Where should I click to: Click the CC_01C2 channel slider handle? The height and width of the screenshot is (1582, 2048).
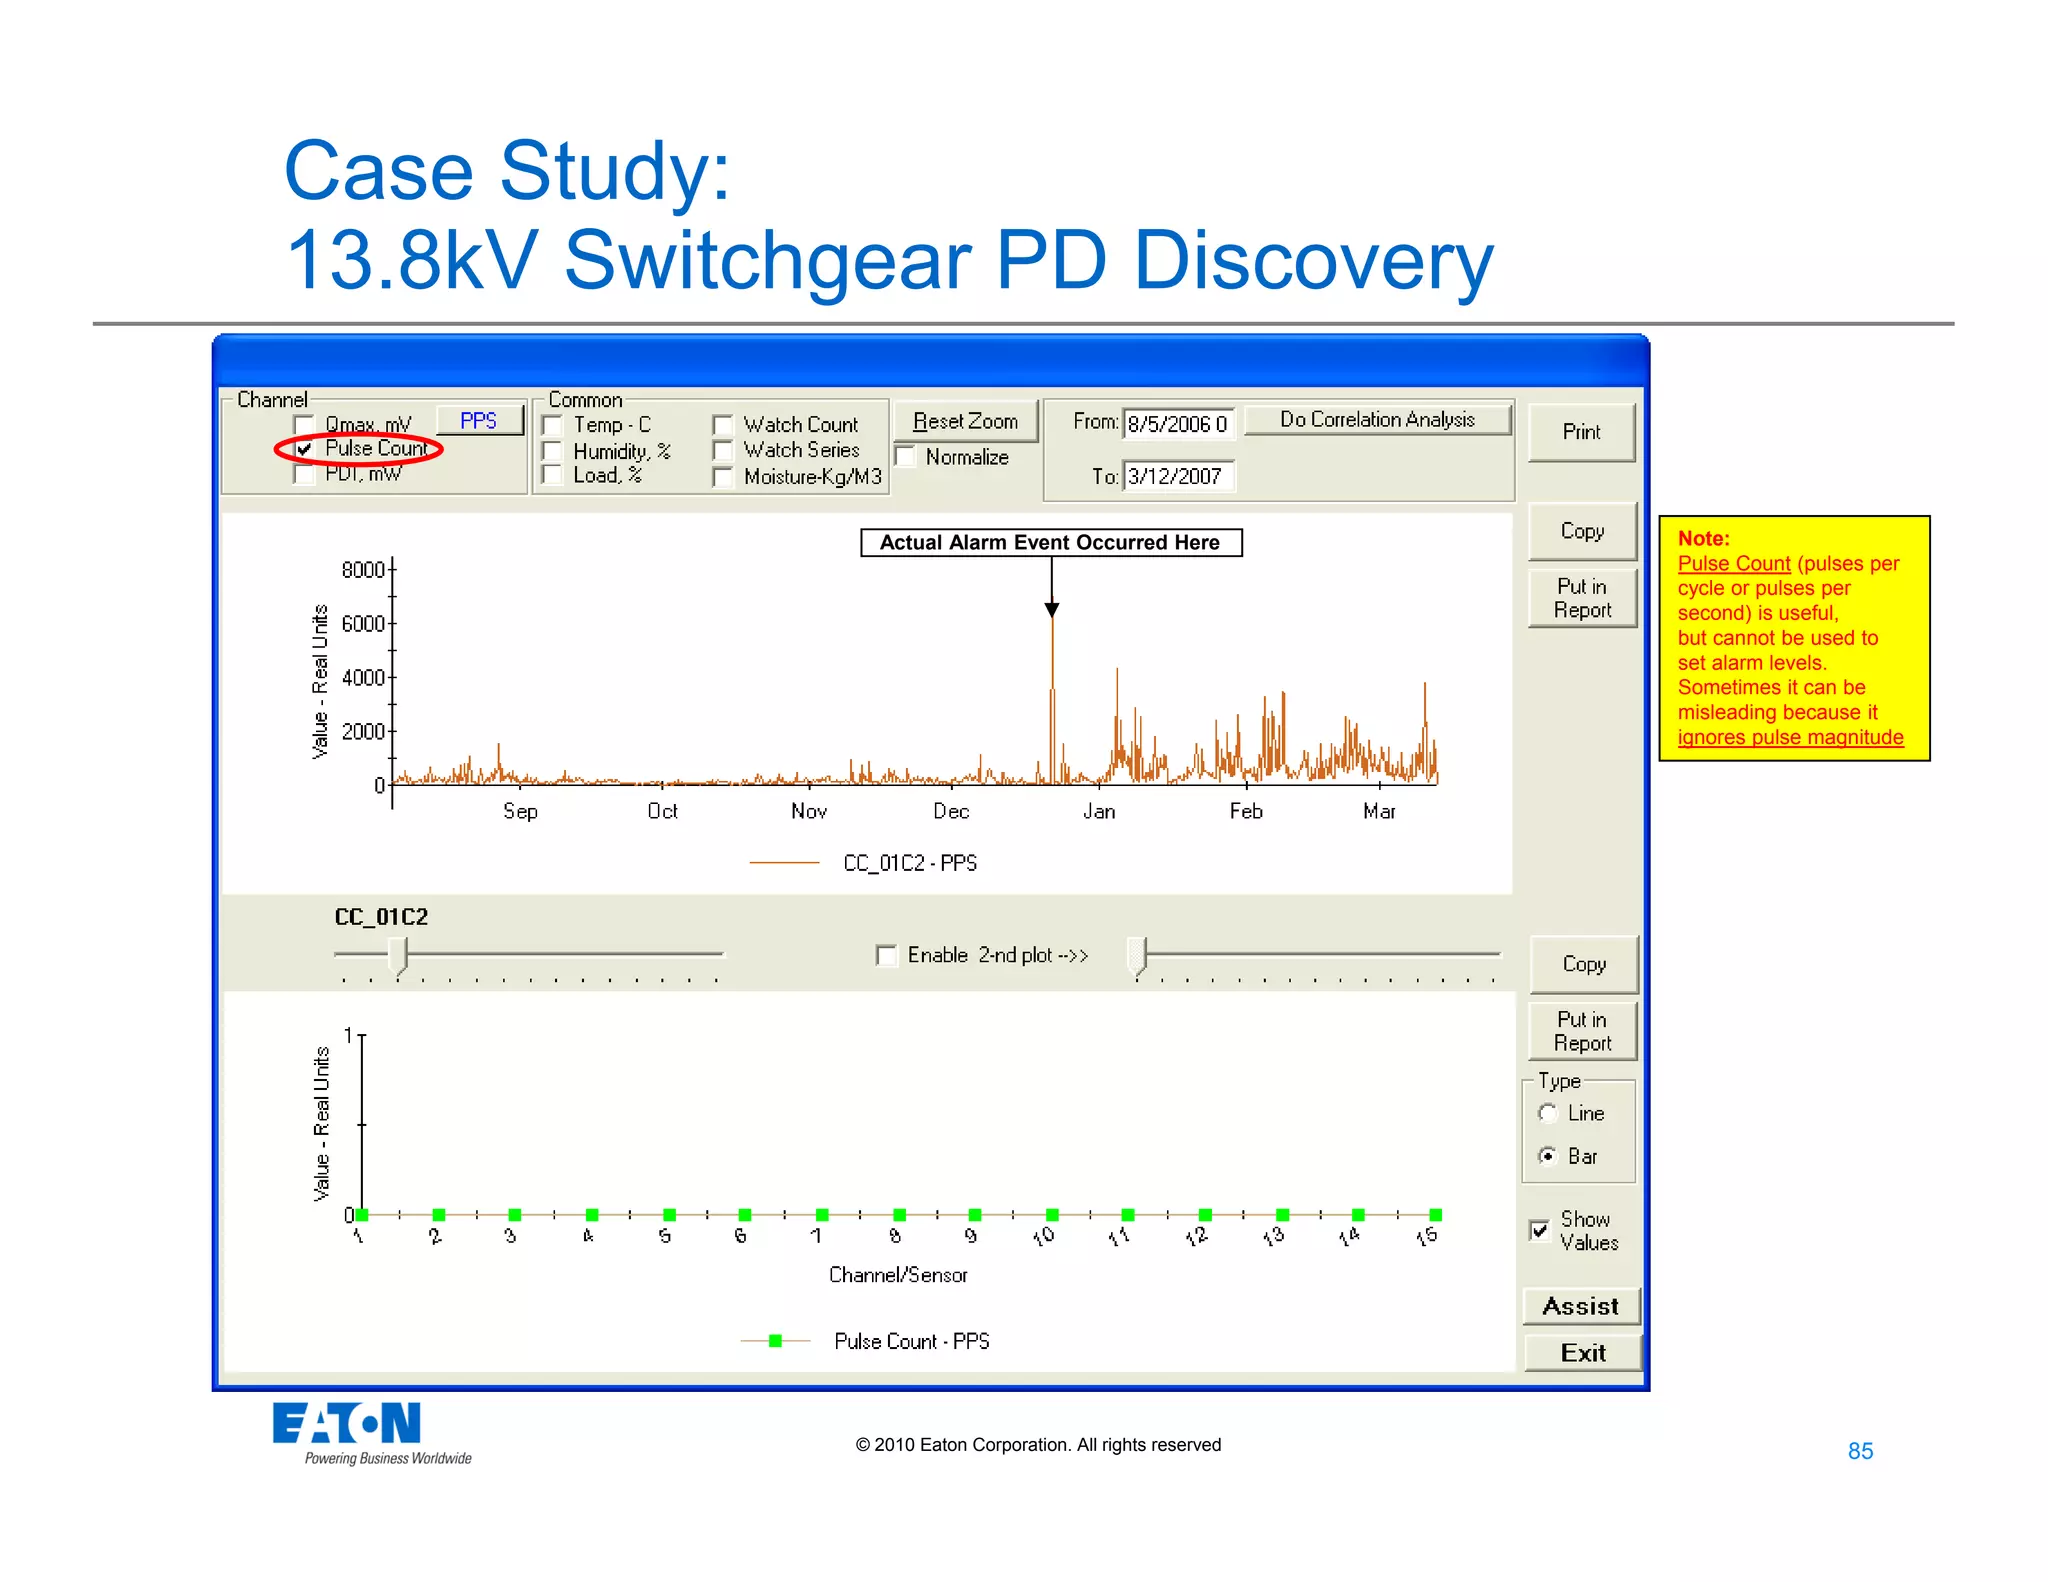tap(398, 955)
